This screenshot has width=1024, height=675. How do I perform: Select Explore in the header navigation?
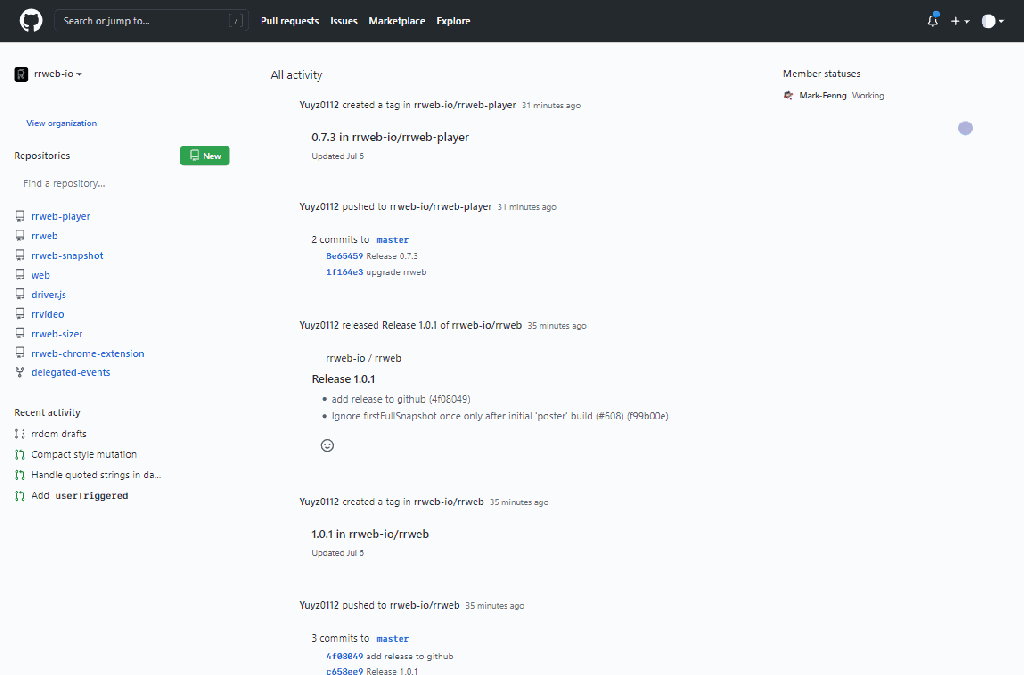pos(453,21)
